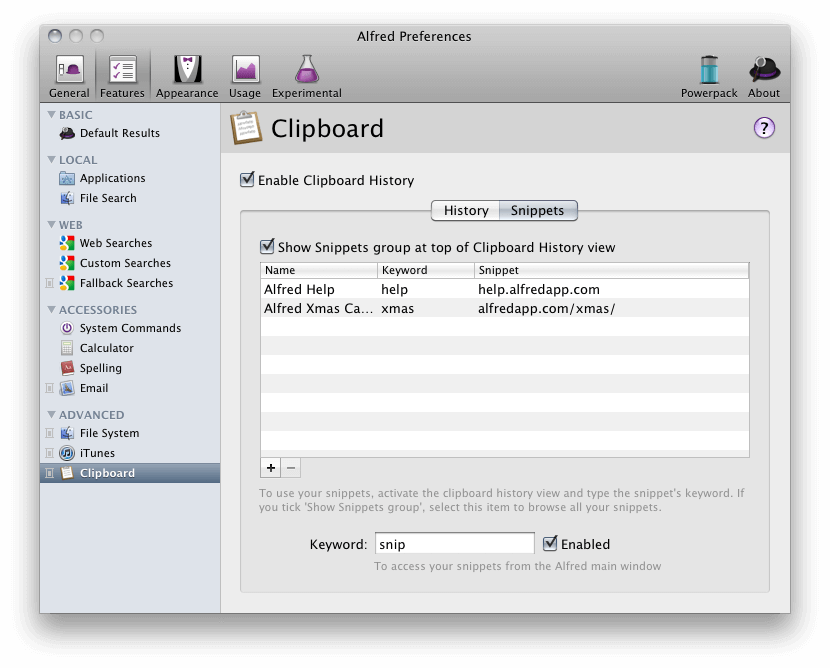830x668 pixels.
Task: Click the help keyword cell
Action: 394,290
